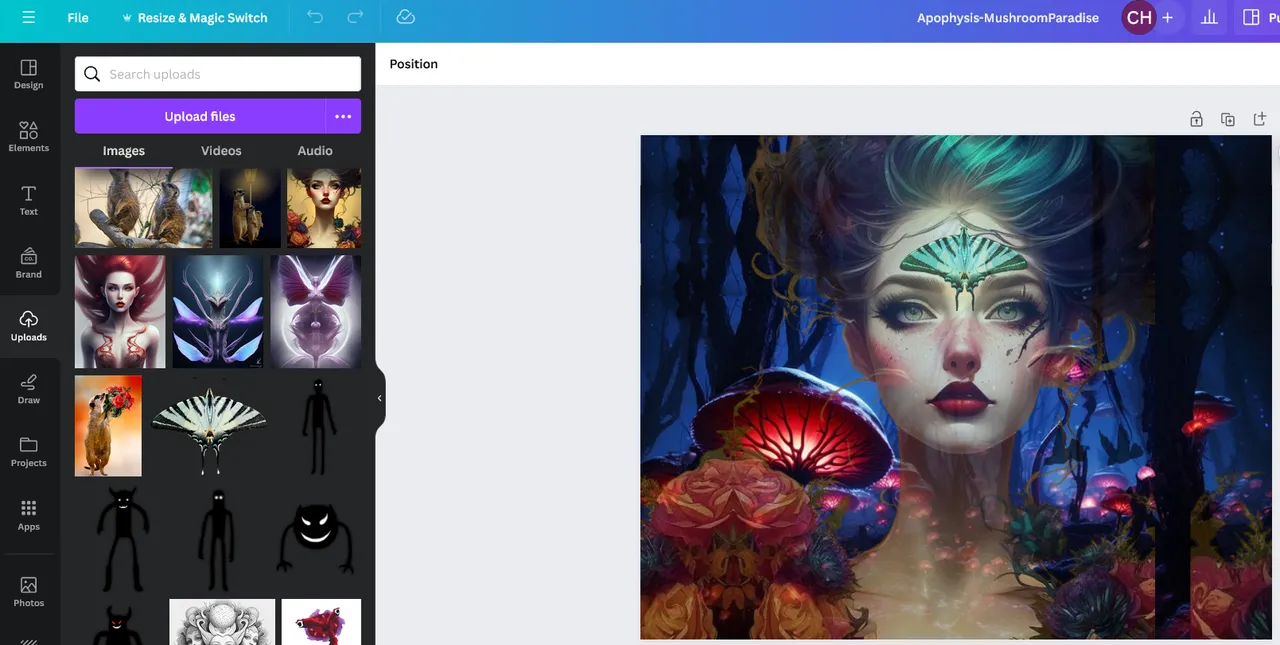Image resolution: width=1280 pixels, height=645 pixels.
Task: Click the Search uploads field
Action: coord(218,74)
